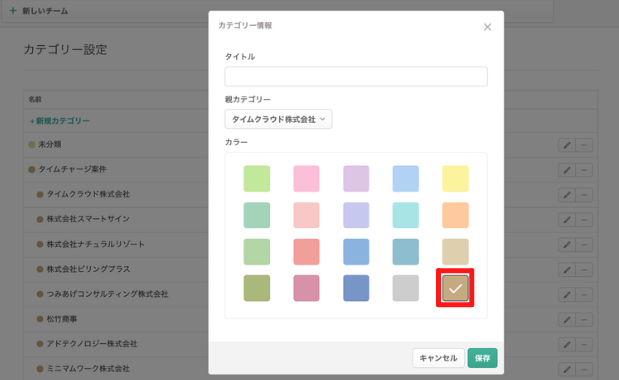Select the yellow color swatch

click(455, 179)
